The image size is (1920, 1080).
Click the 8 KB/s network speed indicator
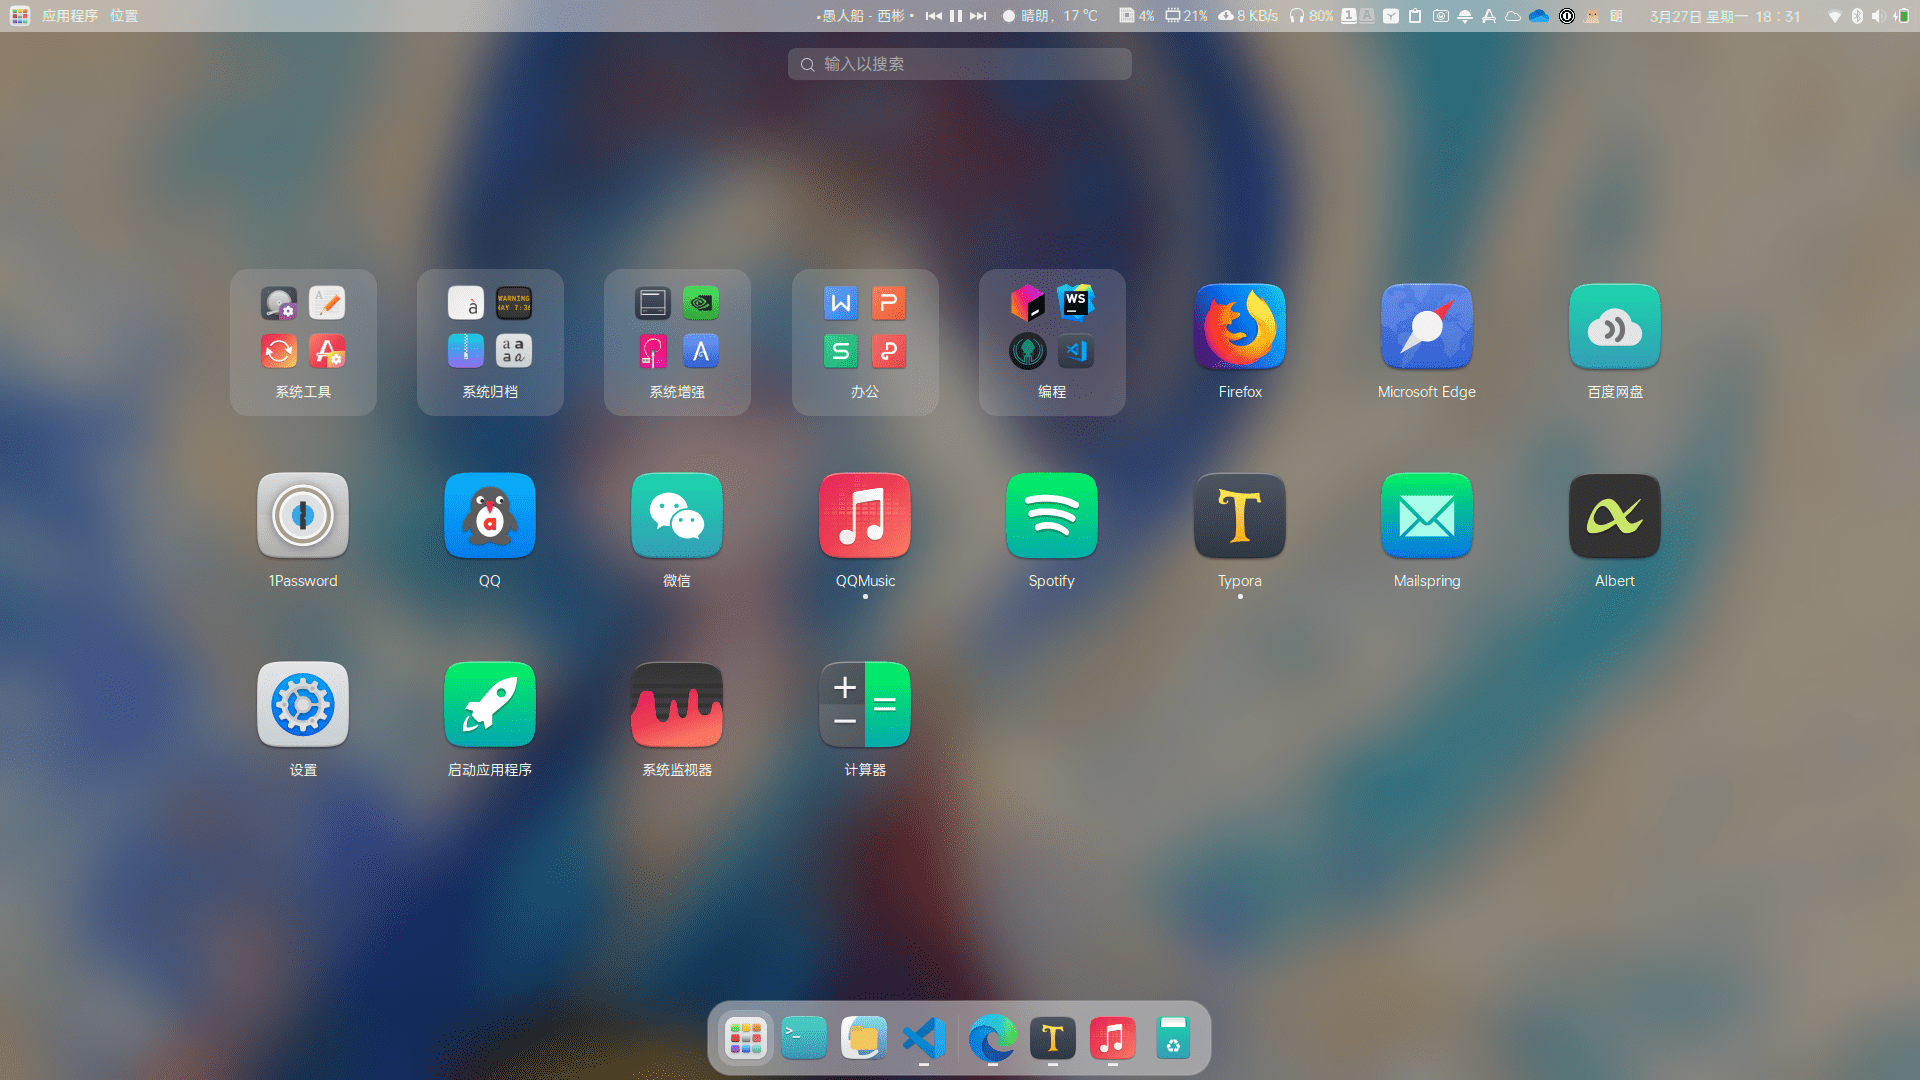click(x=1248, y=16)
